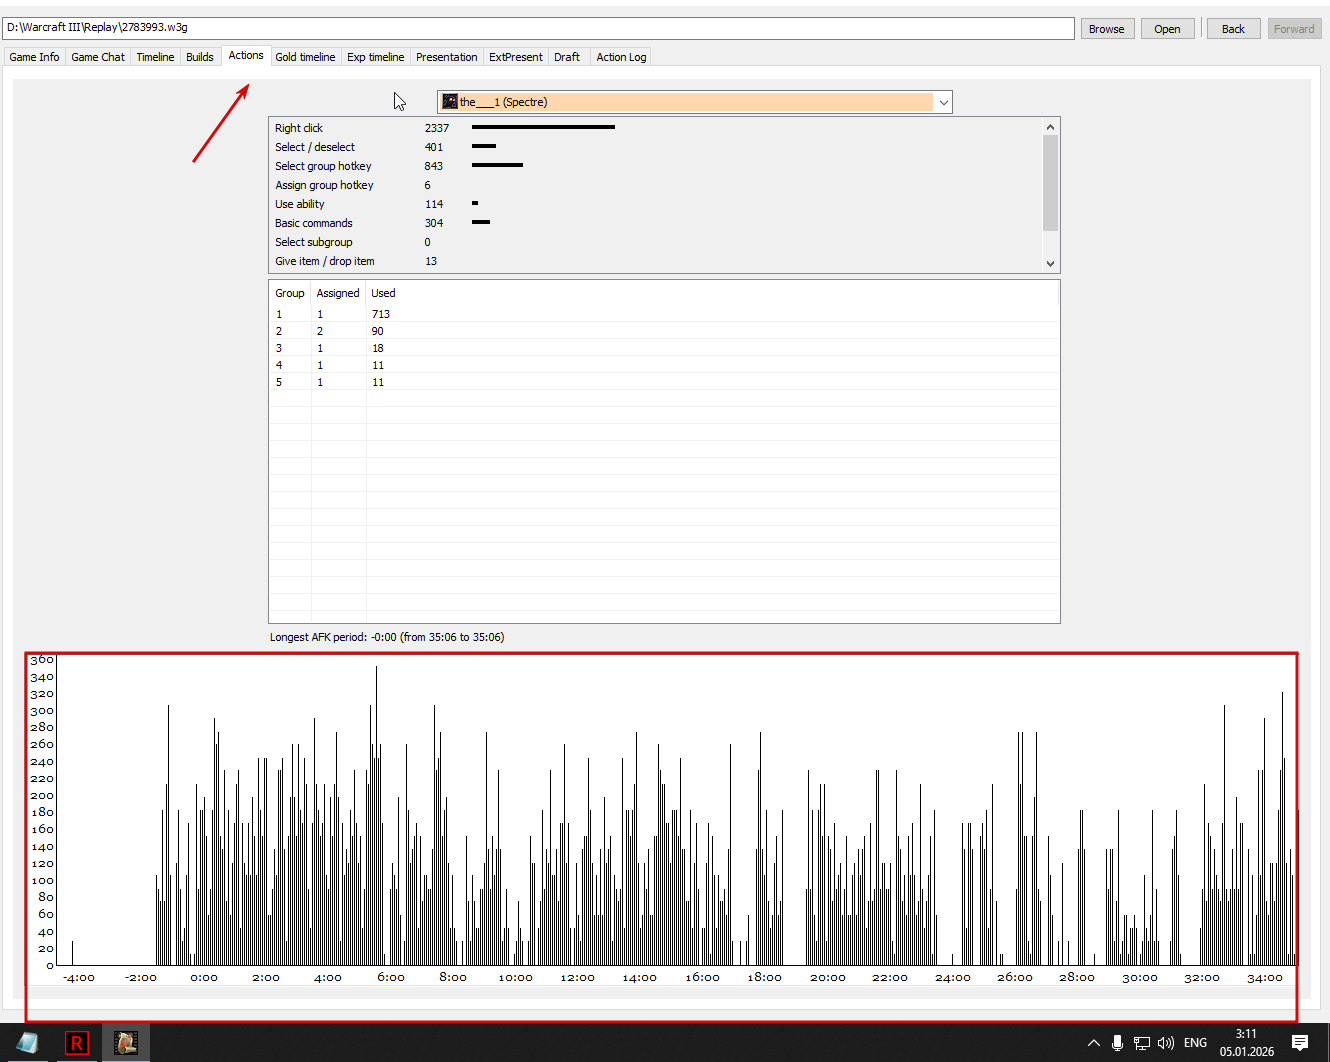Select group 1 row in hotkey table
The height and width of the screenshot is (1062, 1330).
[664, 314]
